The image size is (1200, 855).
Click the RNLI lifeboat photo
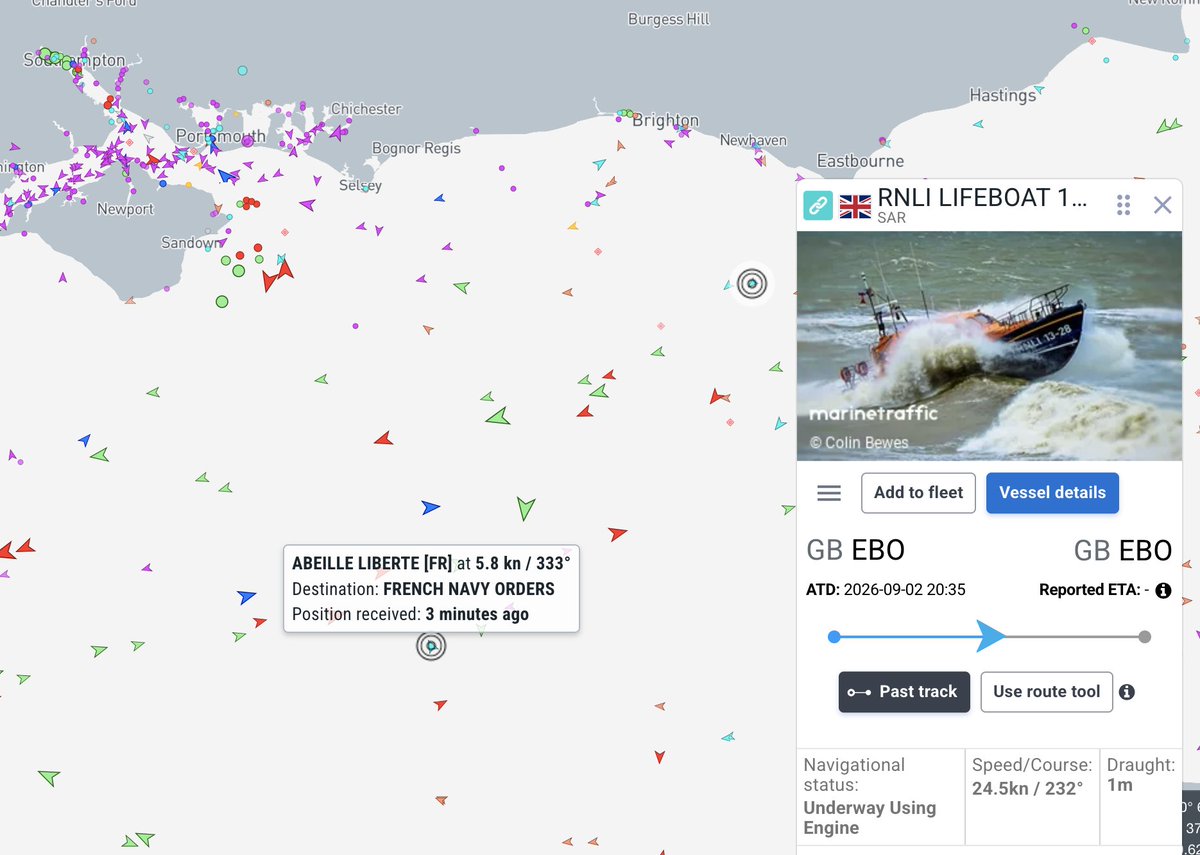click(x=989, y=346)
